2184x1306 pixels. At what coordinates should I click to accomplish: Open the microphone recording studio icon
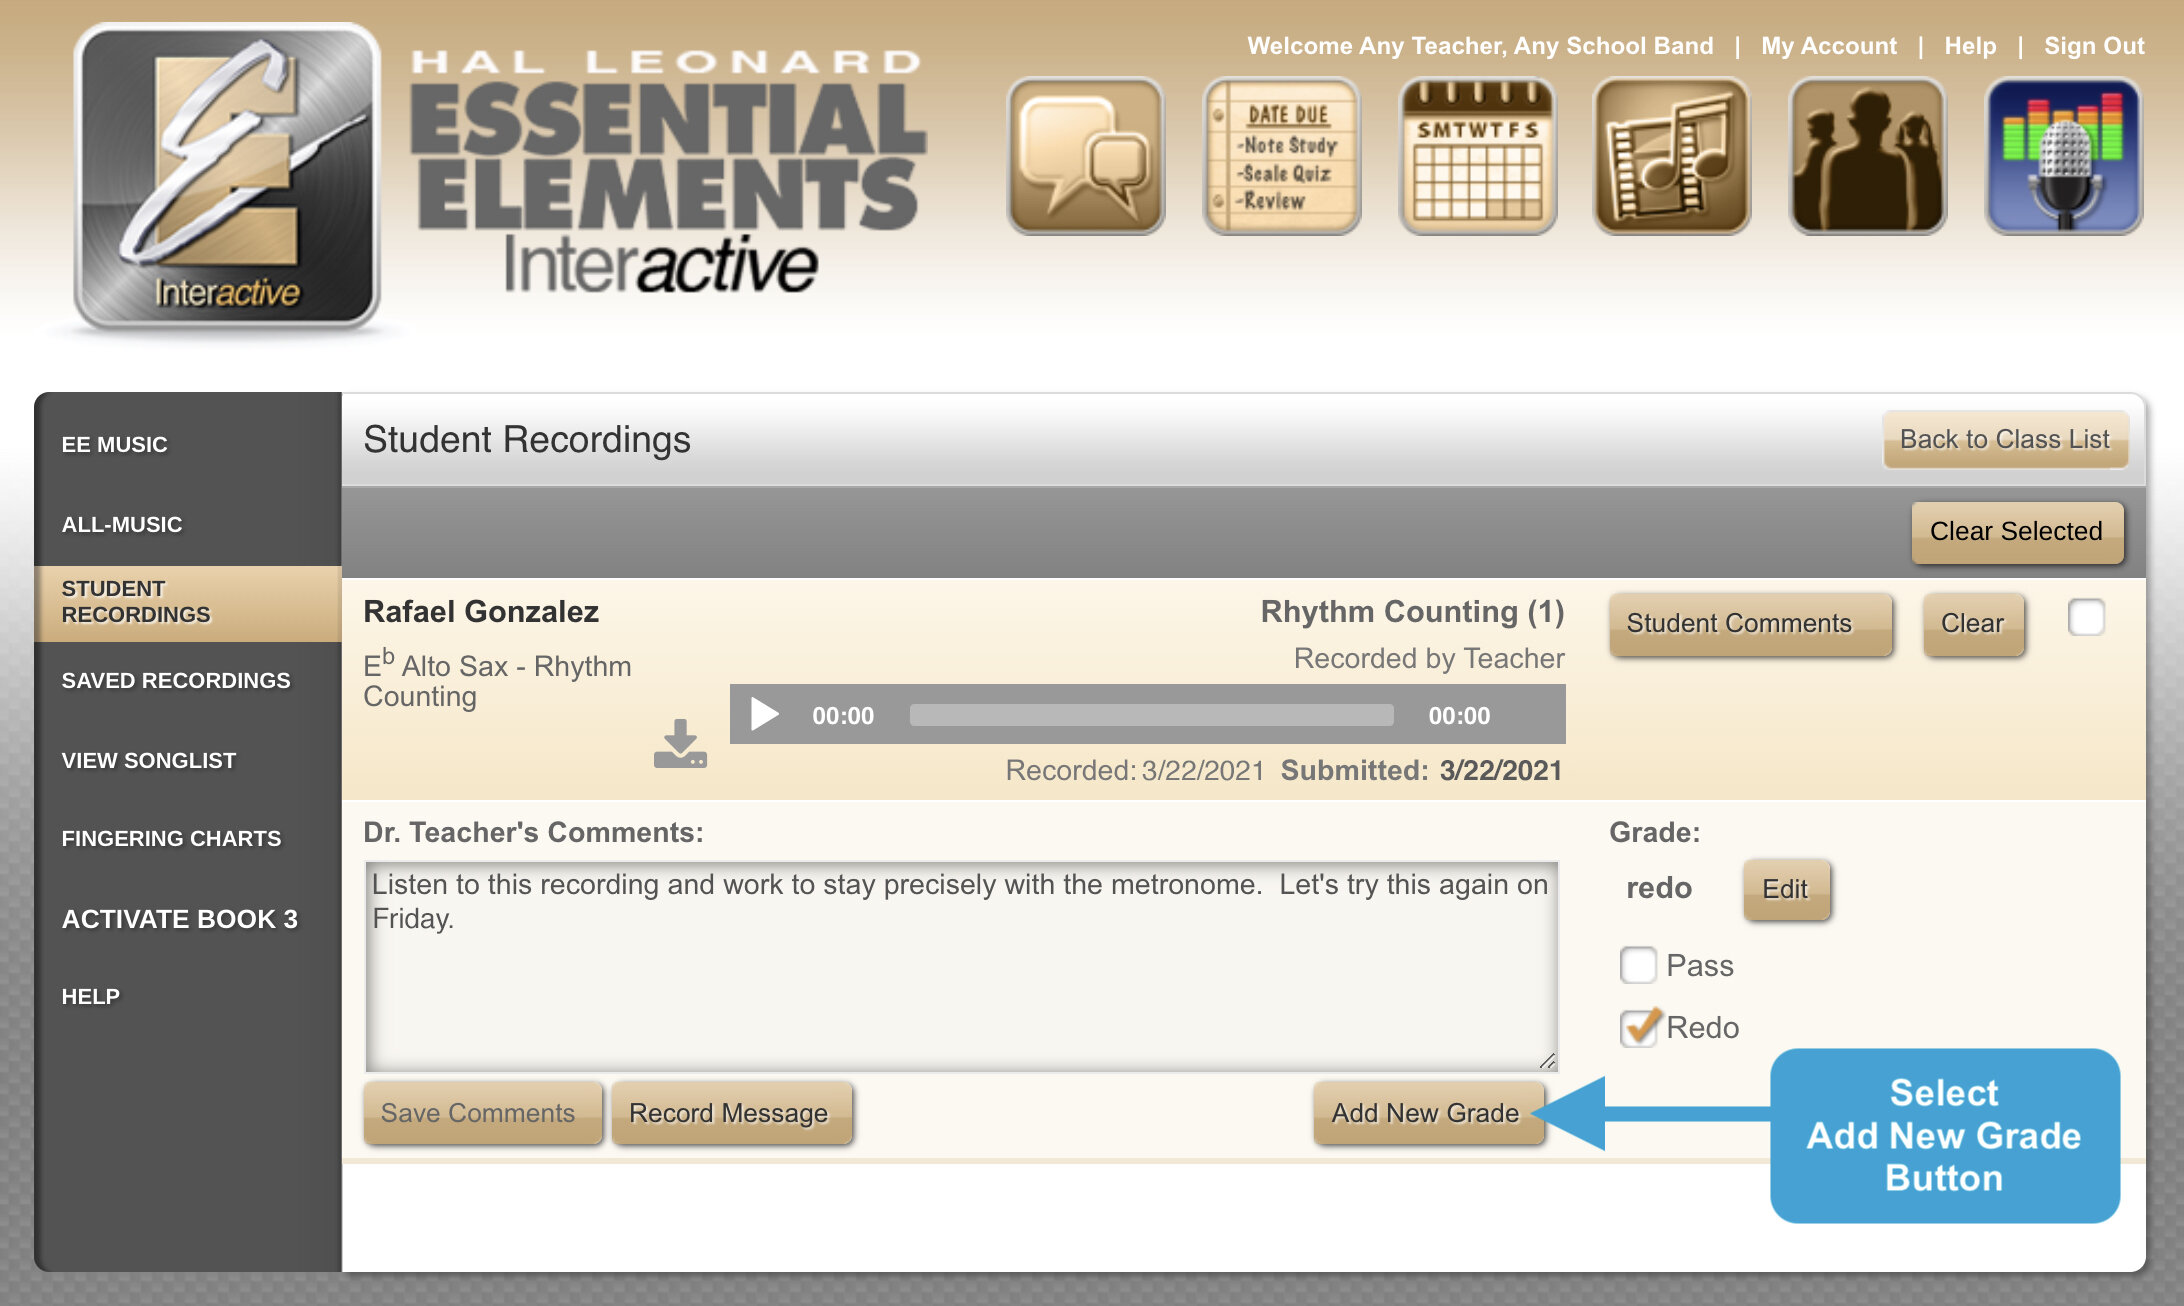(2063, 157)
